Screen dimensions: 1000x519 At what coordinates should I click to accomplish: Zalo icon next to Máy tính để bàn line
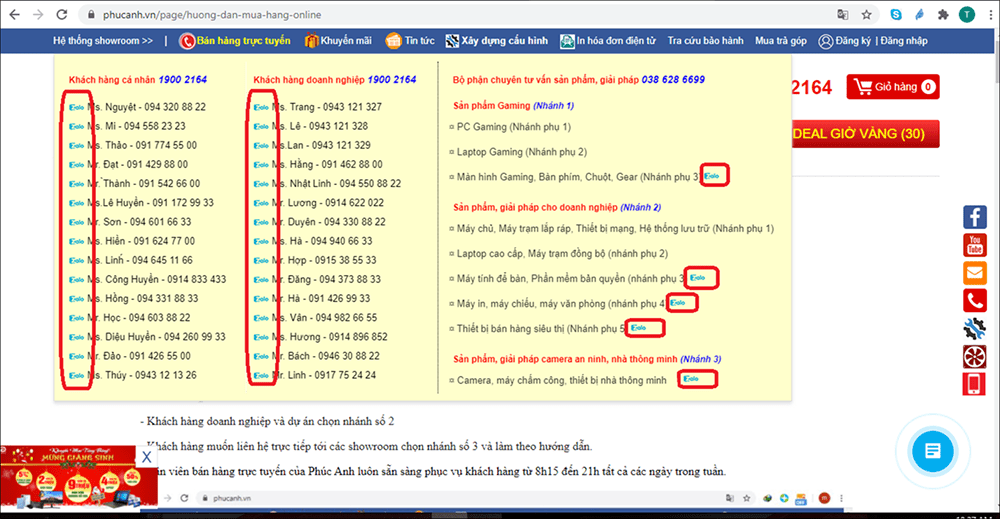click(698, 277)
